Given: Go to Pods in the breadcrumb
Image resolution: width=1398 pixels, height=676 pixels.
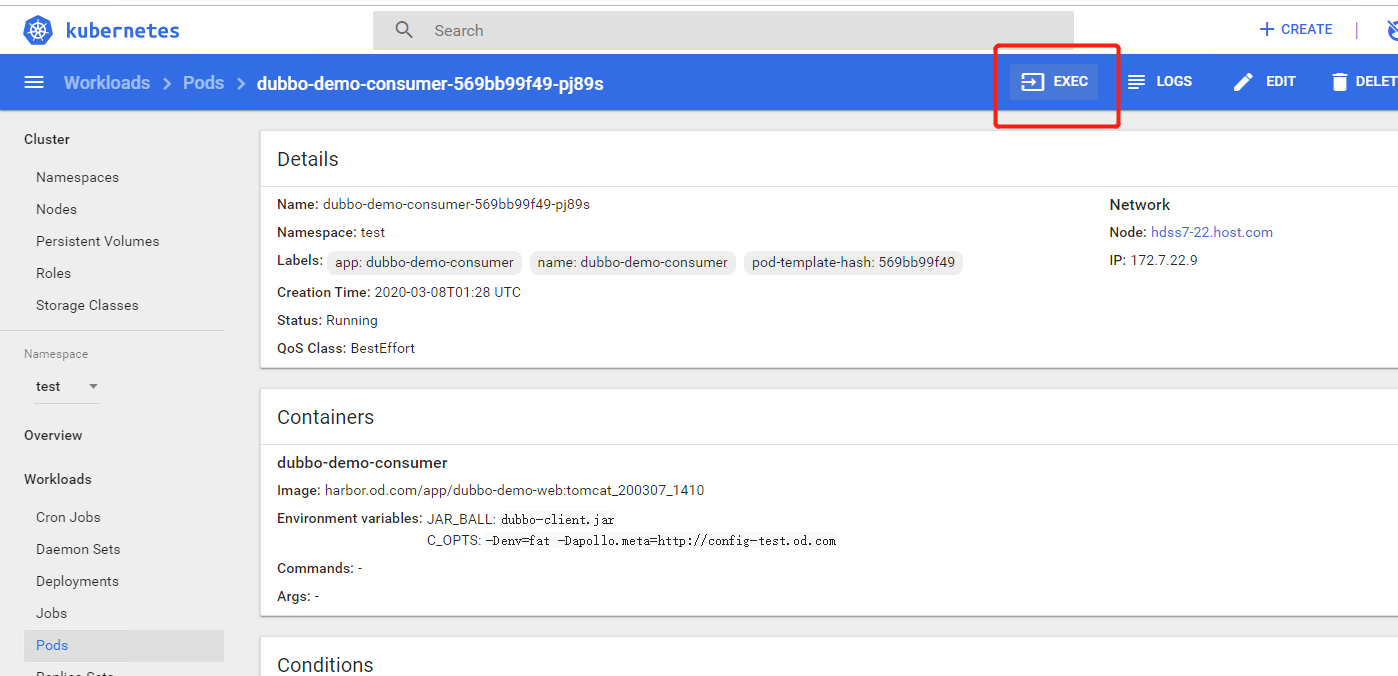Looking at the screenshot, I should (203, 83).
